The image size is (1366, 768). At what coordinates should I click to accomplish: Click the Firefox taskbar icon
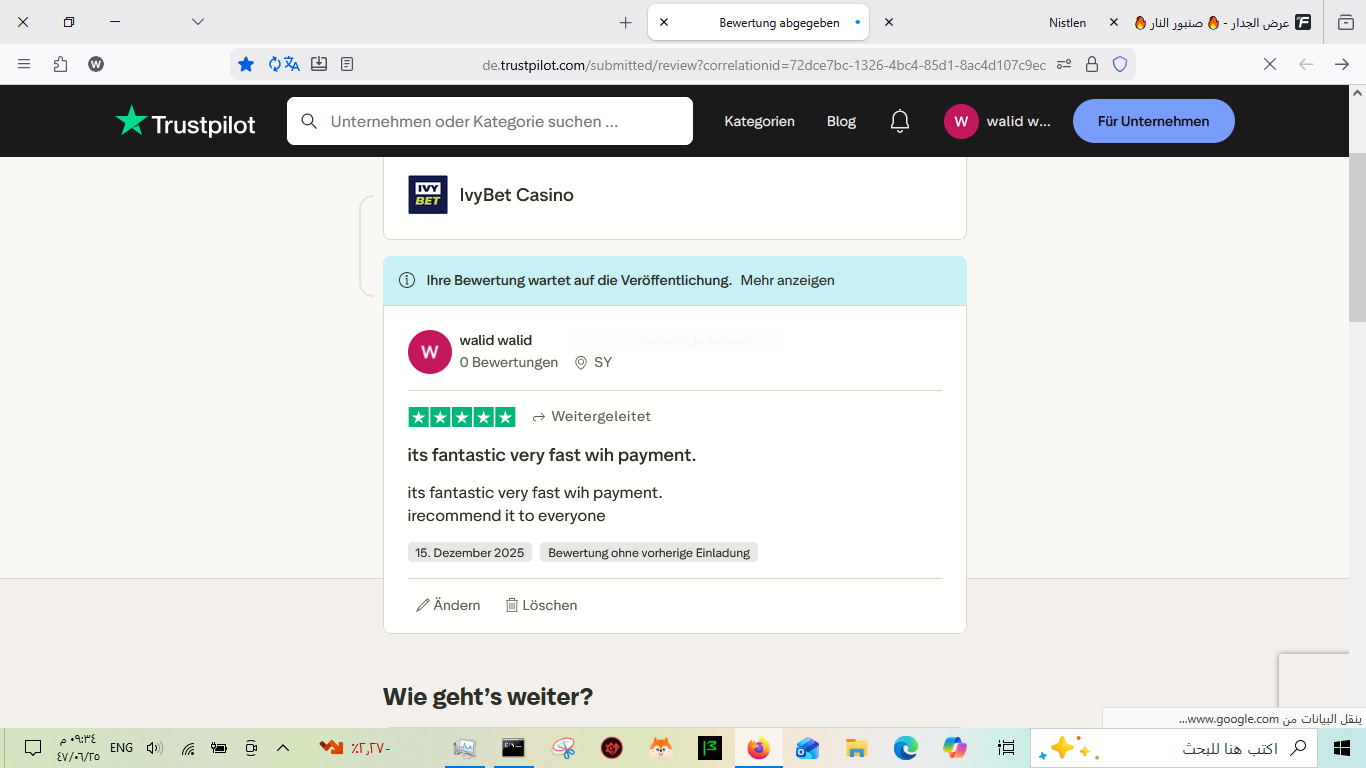[x=759, y=748]
